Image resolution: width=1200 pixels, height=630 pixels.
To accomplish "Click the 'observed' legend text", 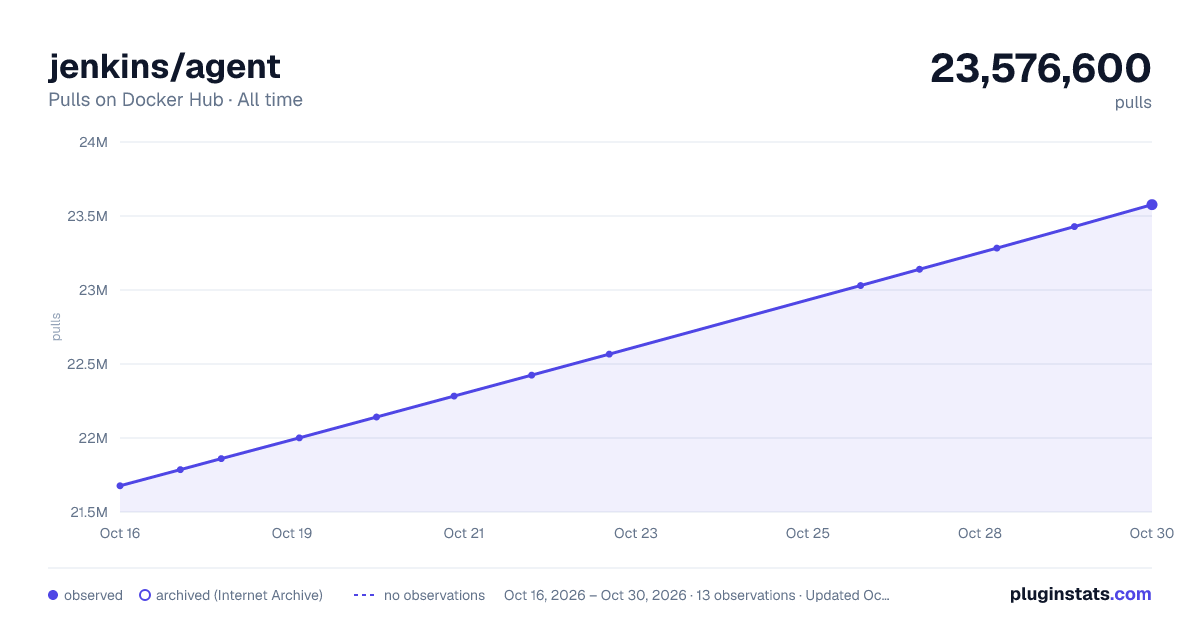I will coord(93,595).
